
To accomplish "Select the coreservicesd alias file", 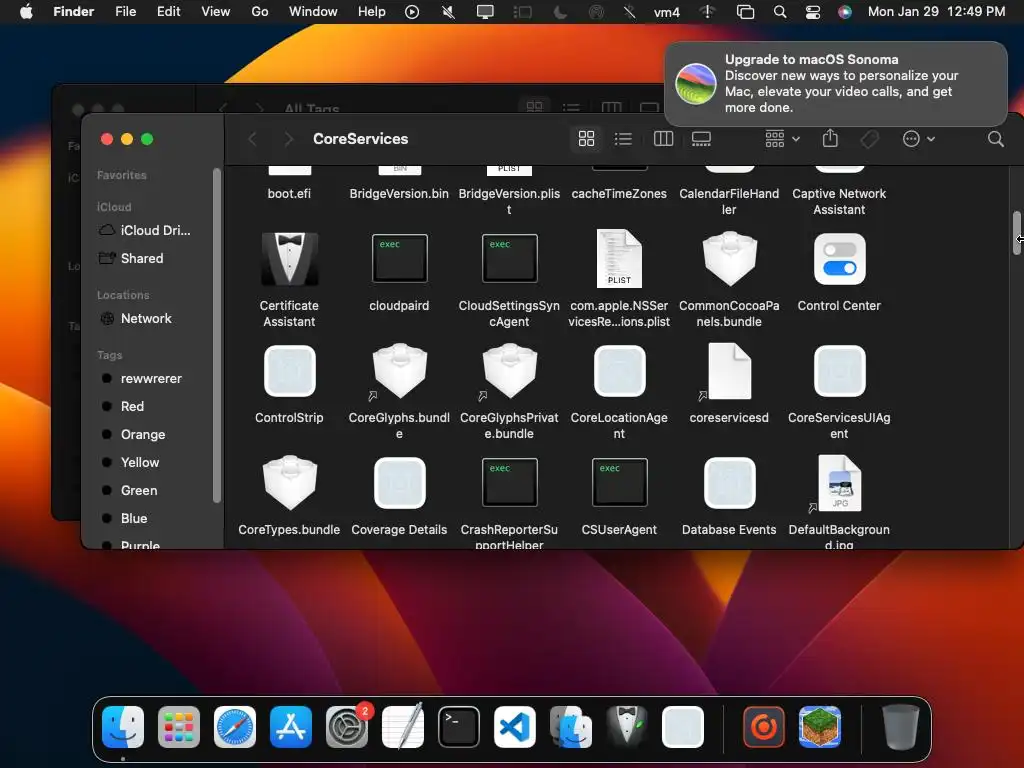I will point(729,371).
